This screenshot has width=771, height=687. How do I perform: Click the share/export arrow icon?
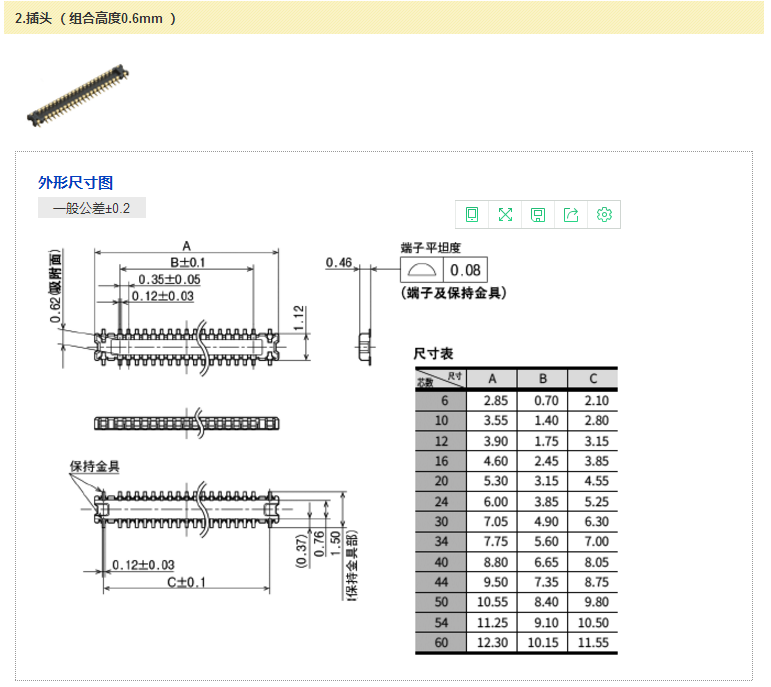[x=571, y=214]
